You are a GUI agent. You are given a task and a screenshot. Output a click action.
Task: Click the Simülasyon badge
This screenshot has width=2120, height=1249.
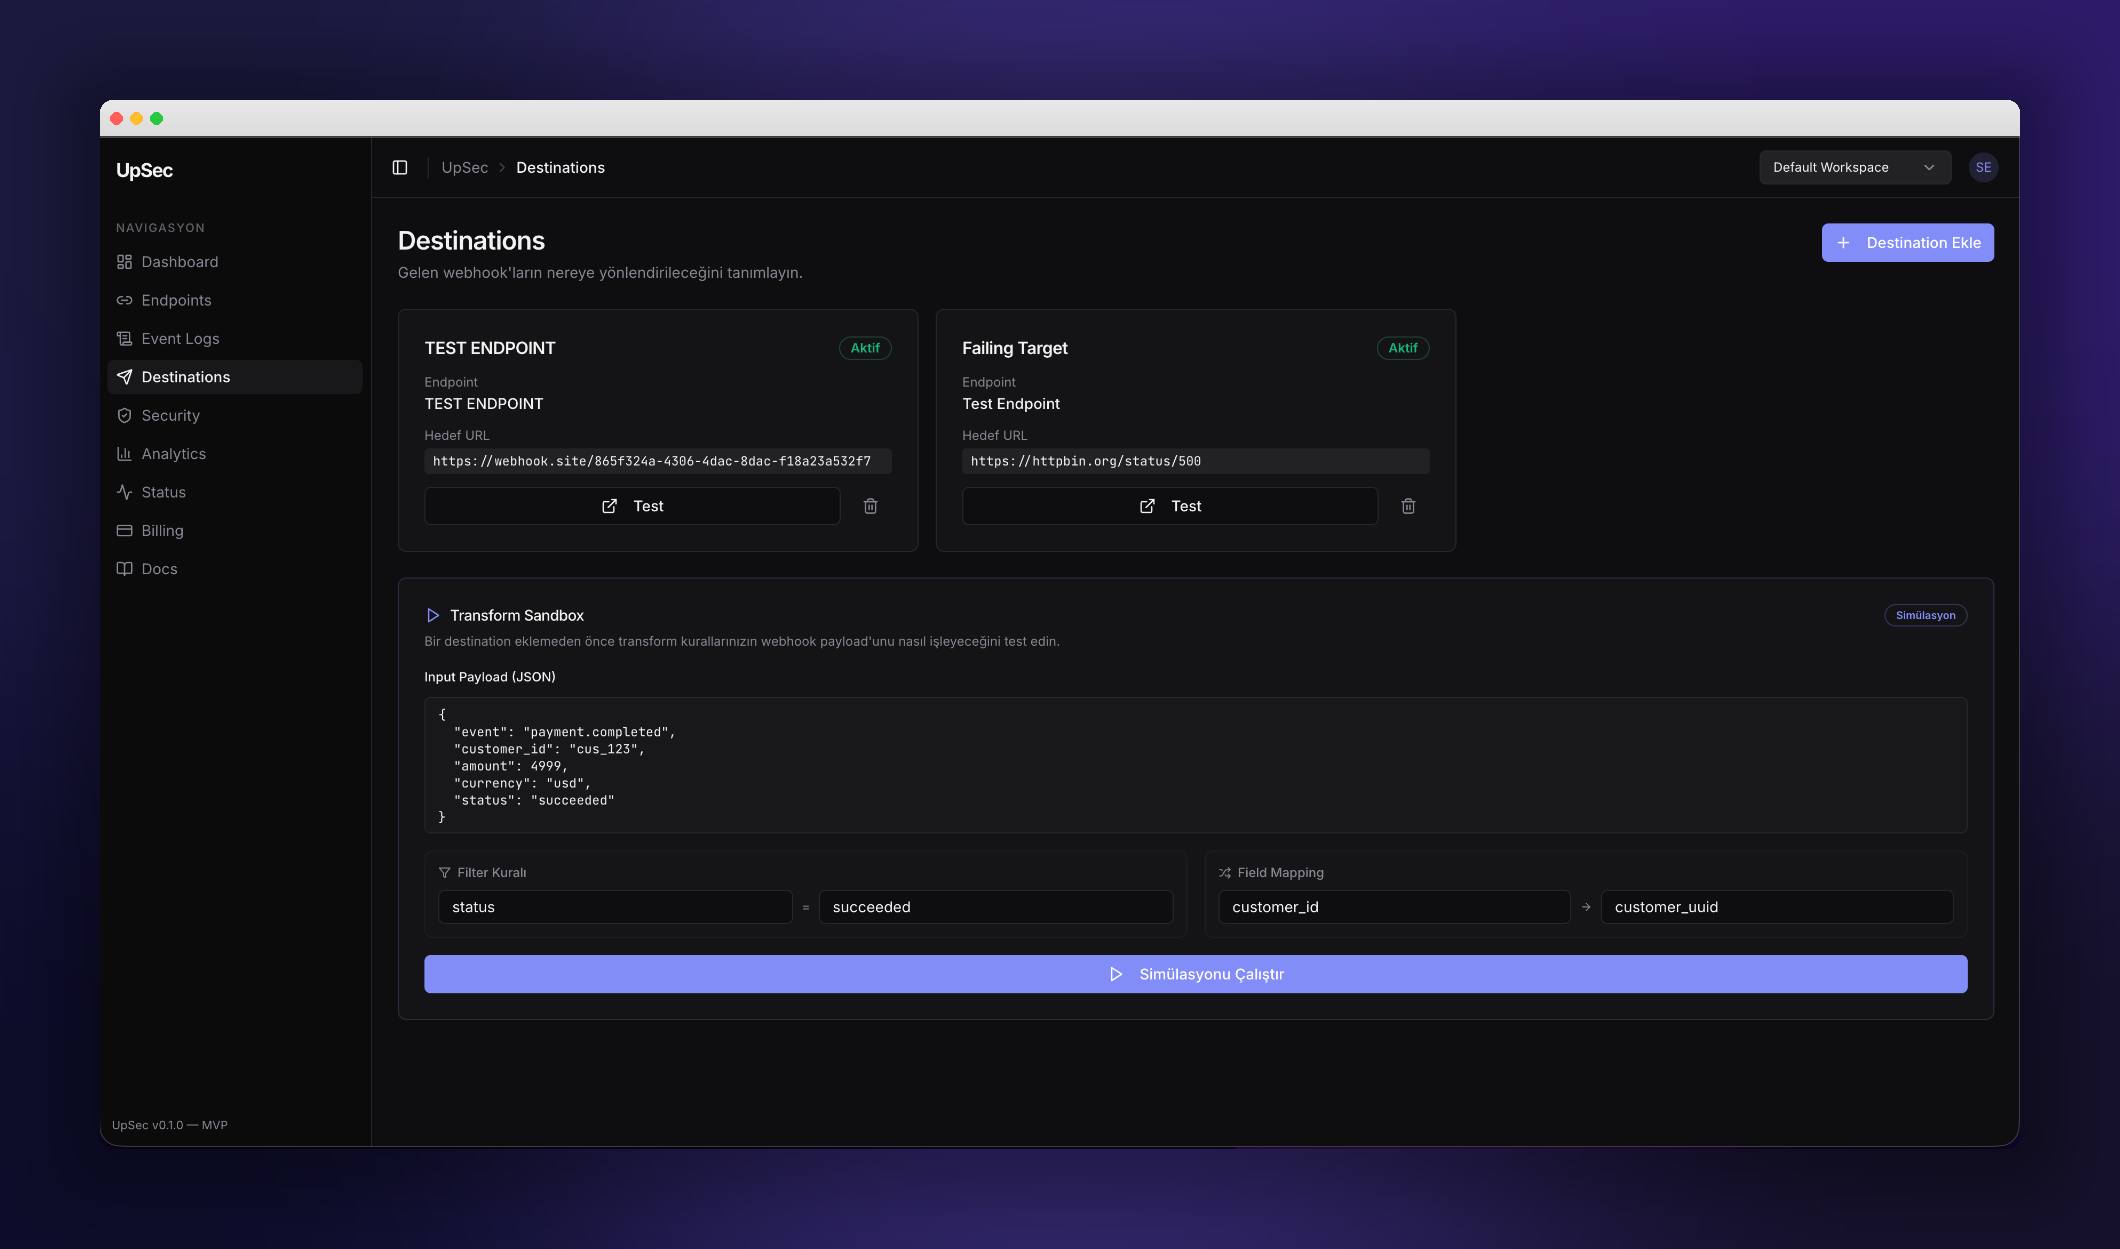point(1925,616)
